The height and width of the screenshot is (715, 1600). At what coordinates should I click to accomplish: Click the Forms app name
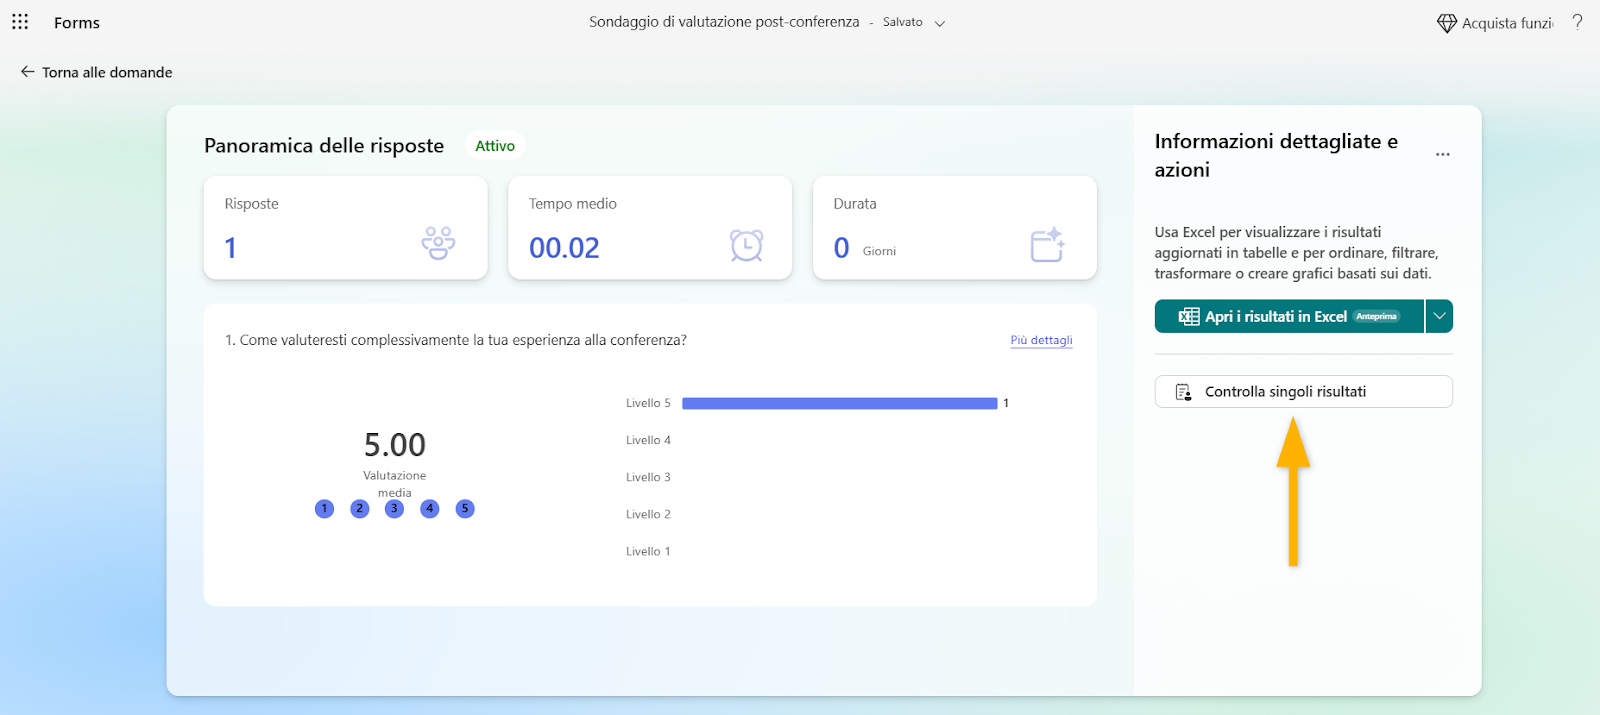tap(77, 23)
